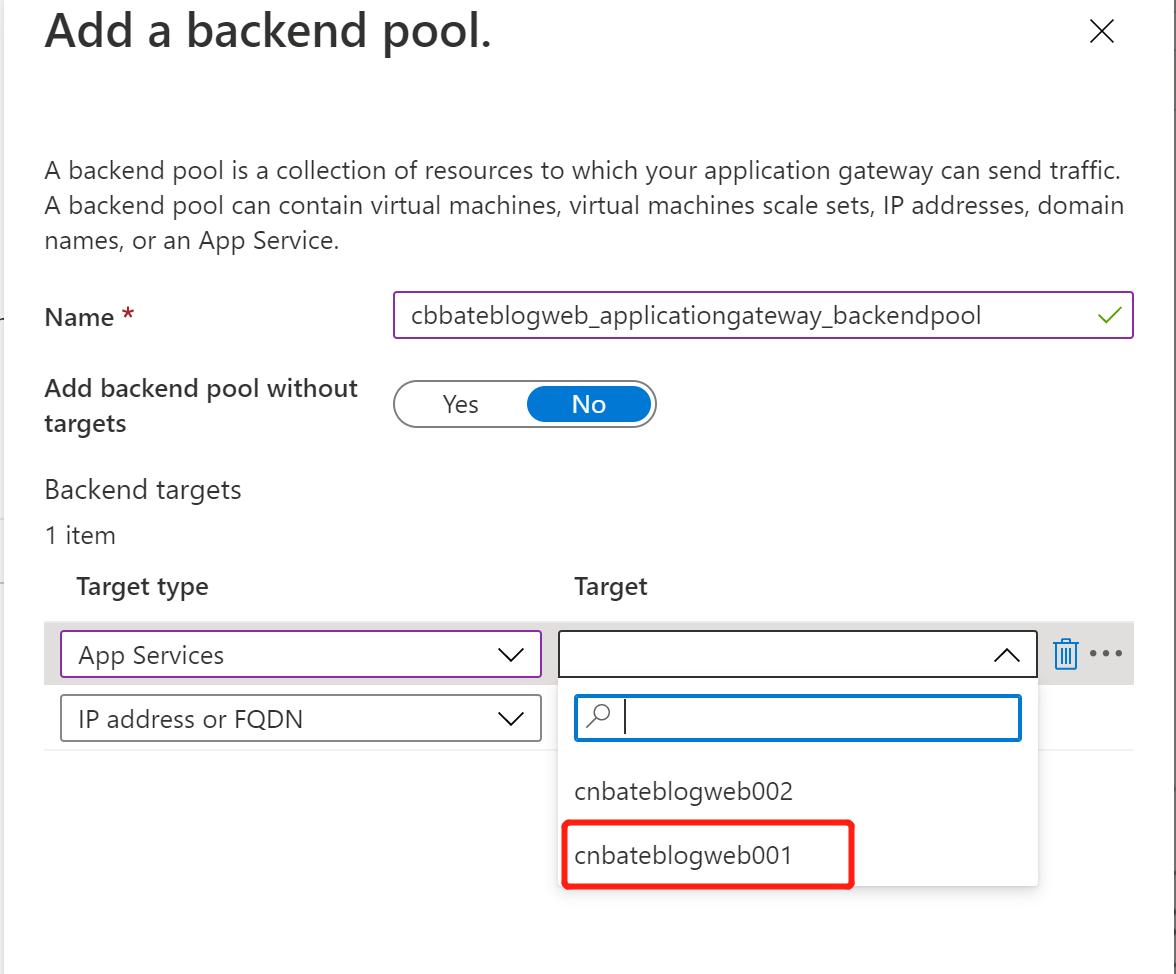Click the Backend targets section heading
This screenshot has width=1176, height=974.
coord(141,490)
